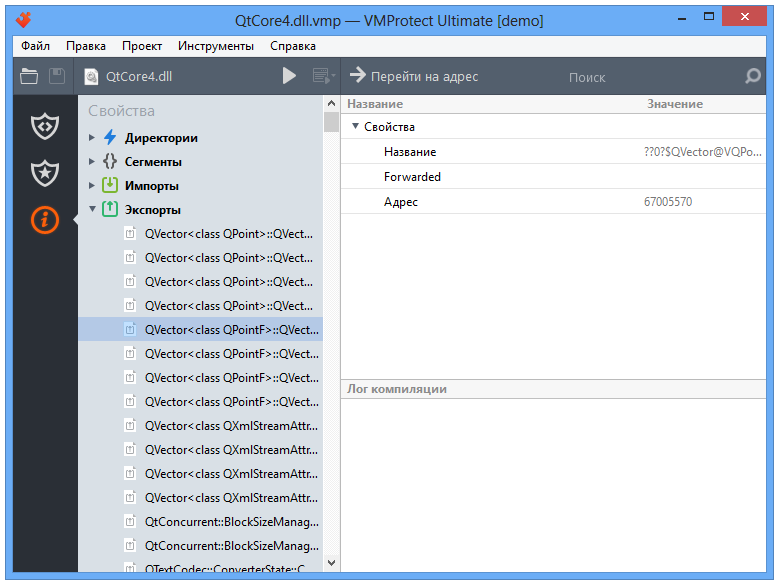Start compilation with the play button
The image size is (779, 585).
[x=289, y=76]
